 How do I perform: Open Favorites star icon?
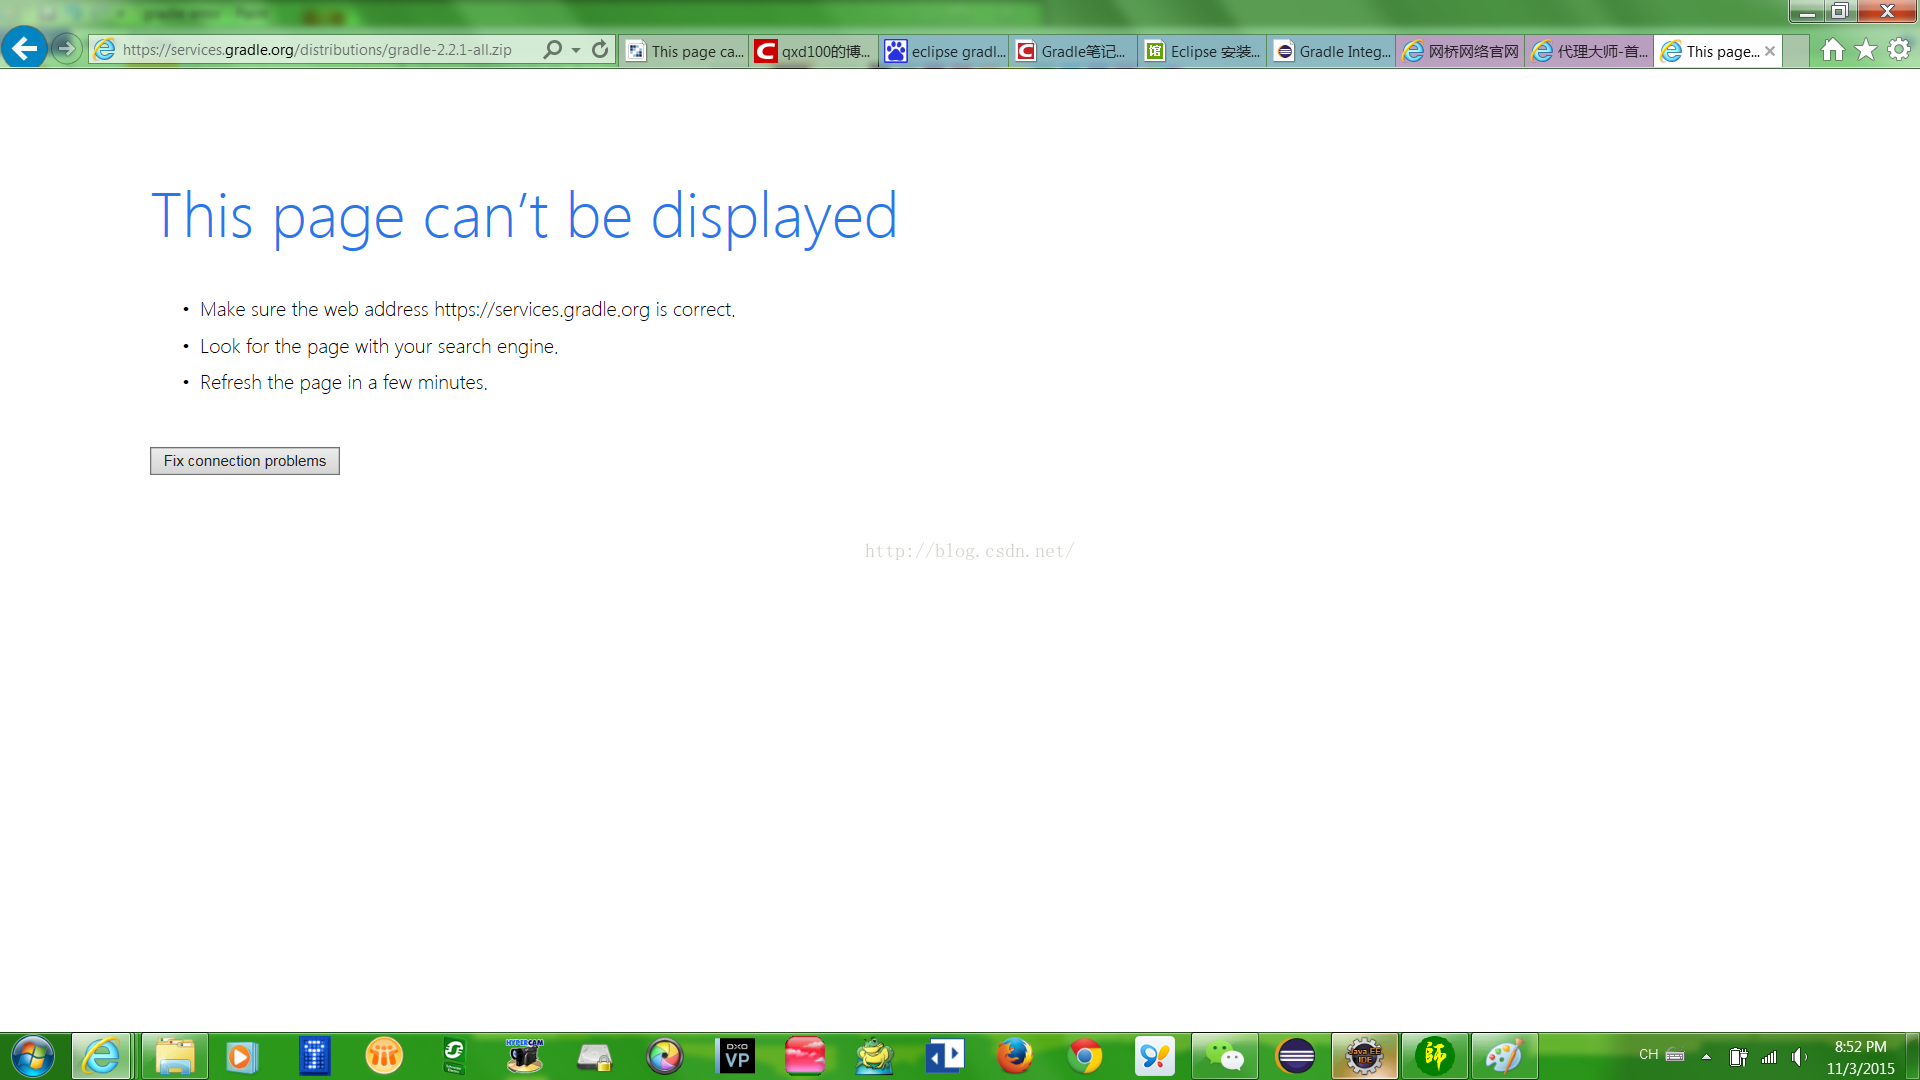(x=1866, y=50)
